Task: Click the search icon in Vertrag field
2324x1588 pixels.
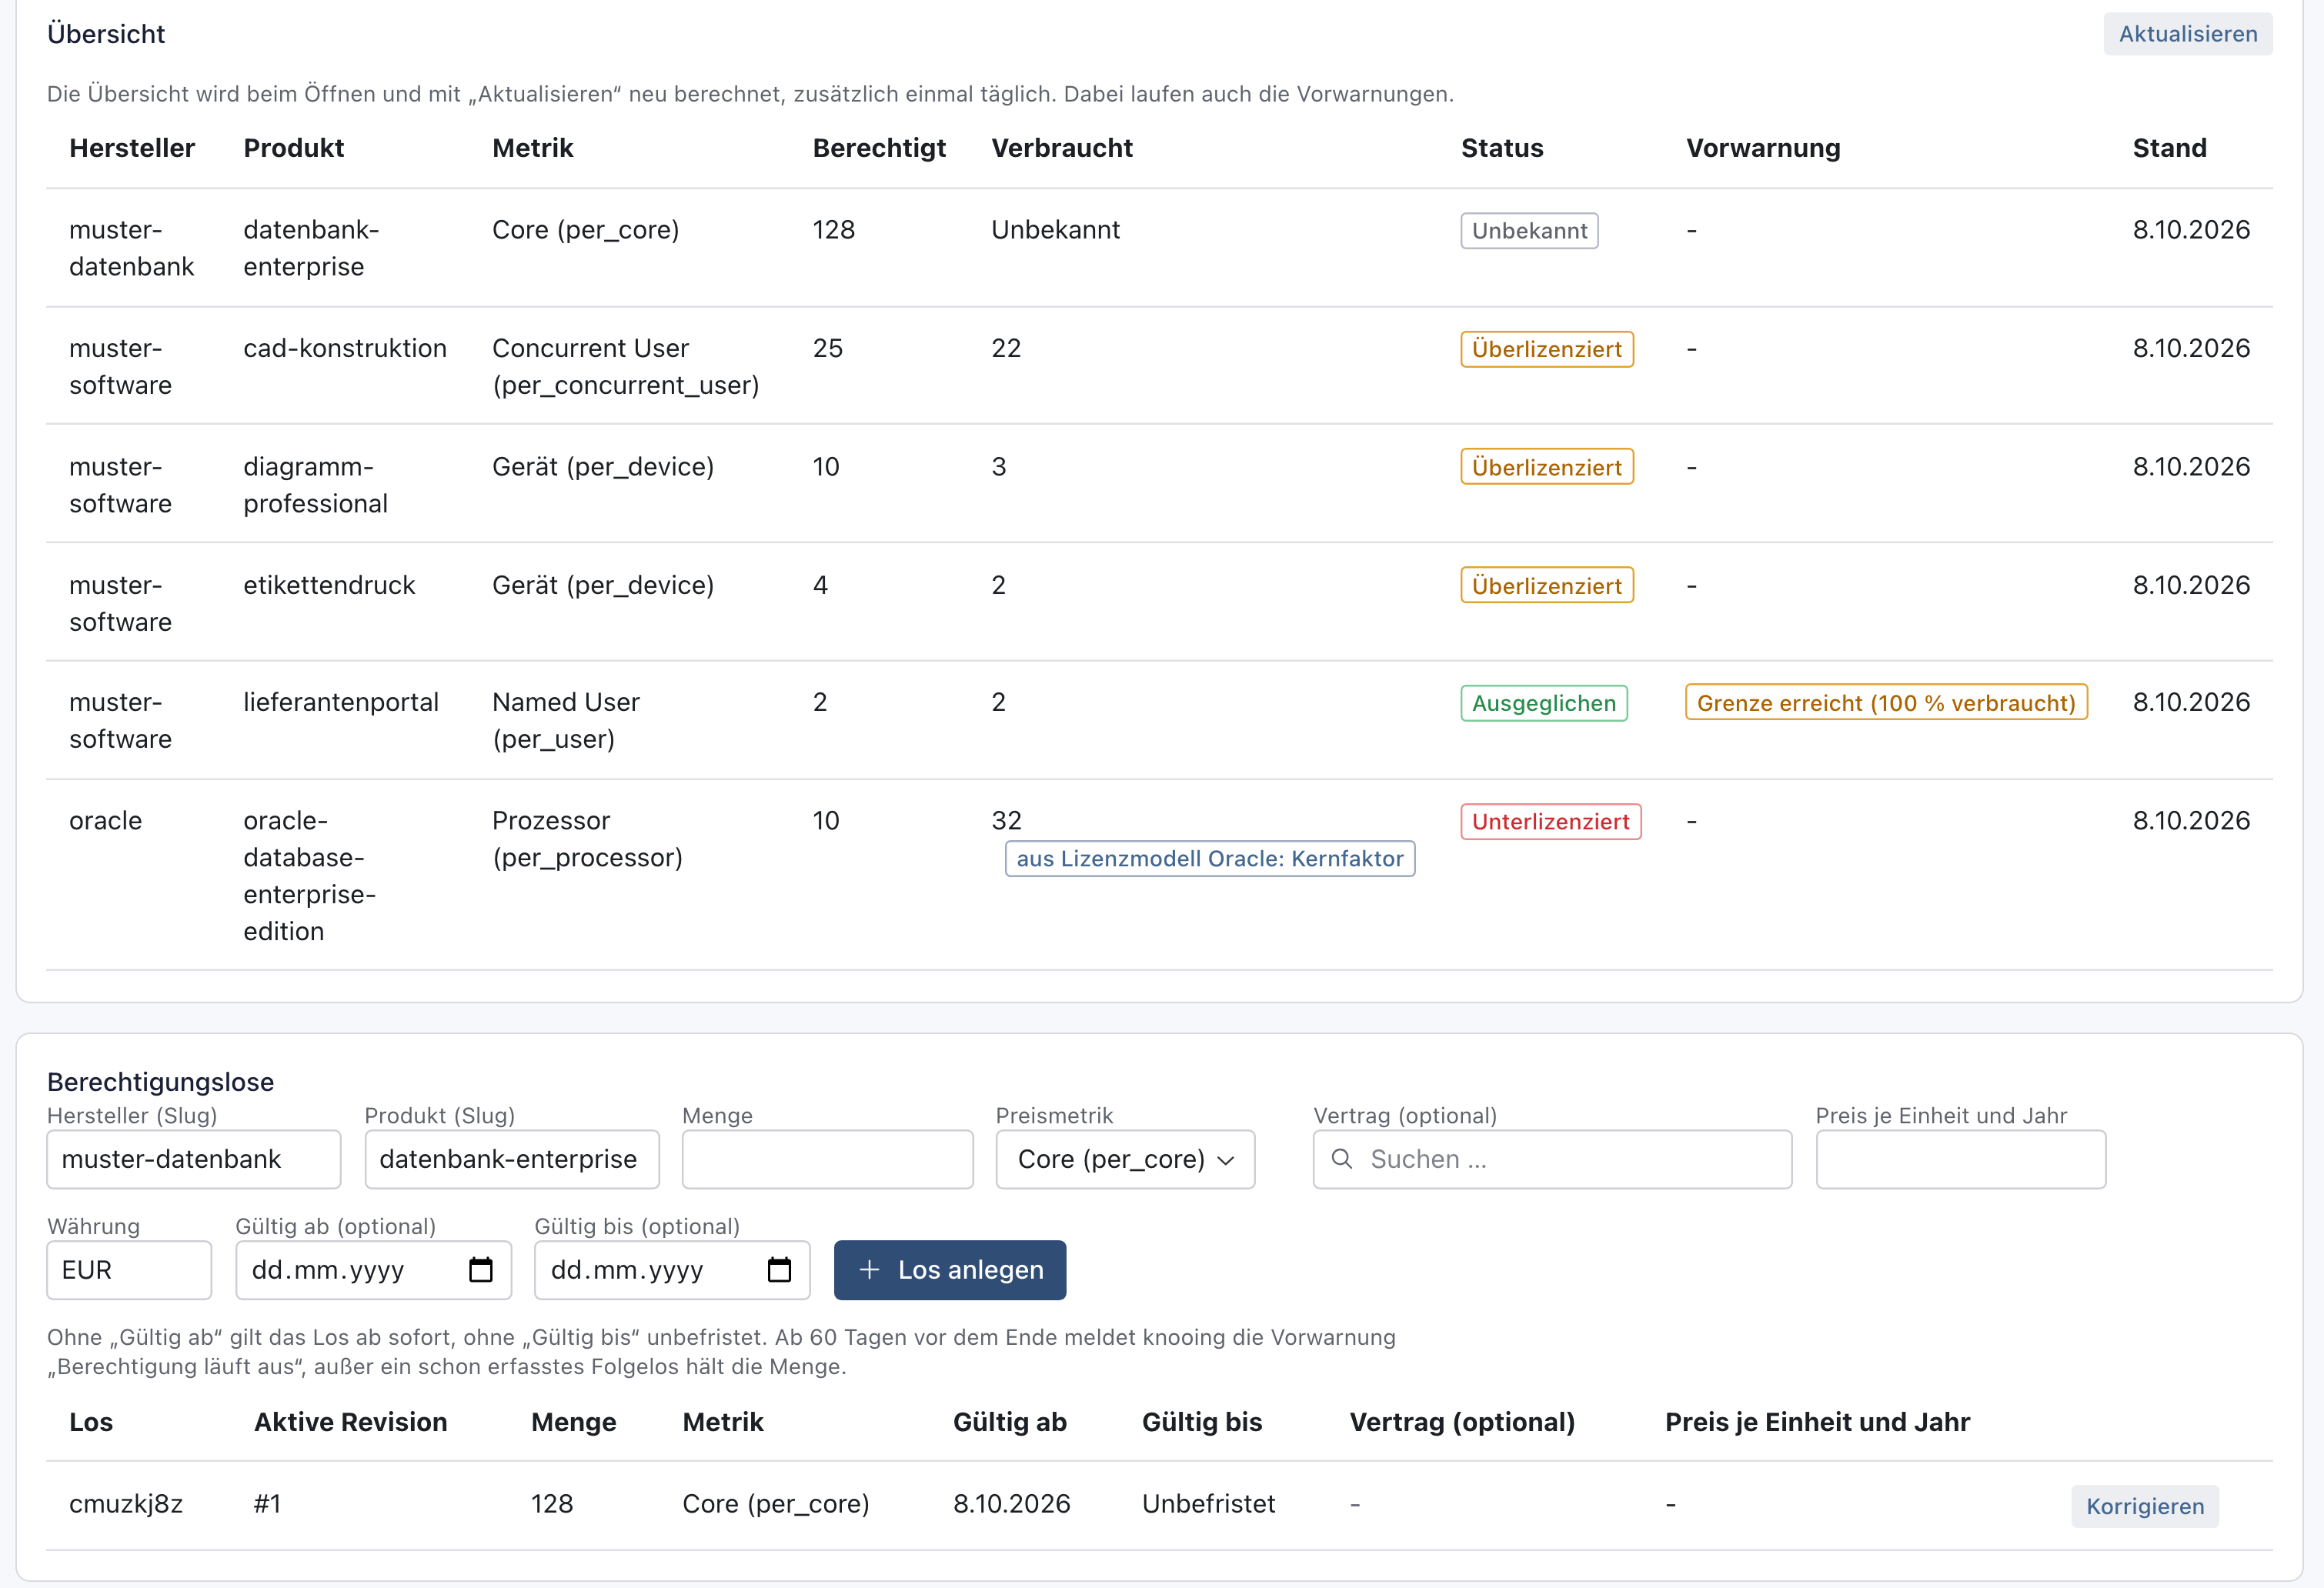Action: coord(1342,1159)
